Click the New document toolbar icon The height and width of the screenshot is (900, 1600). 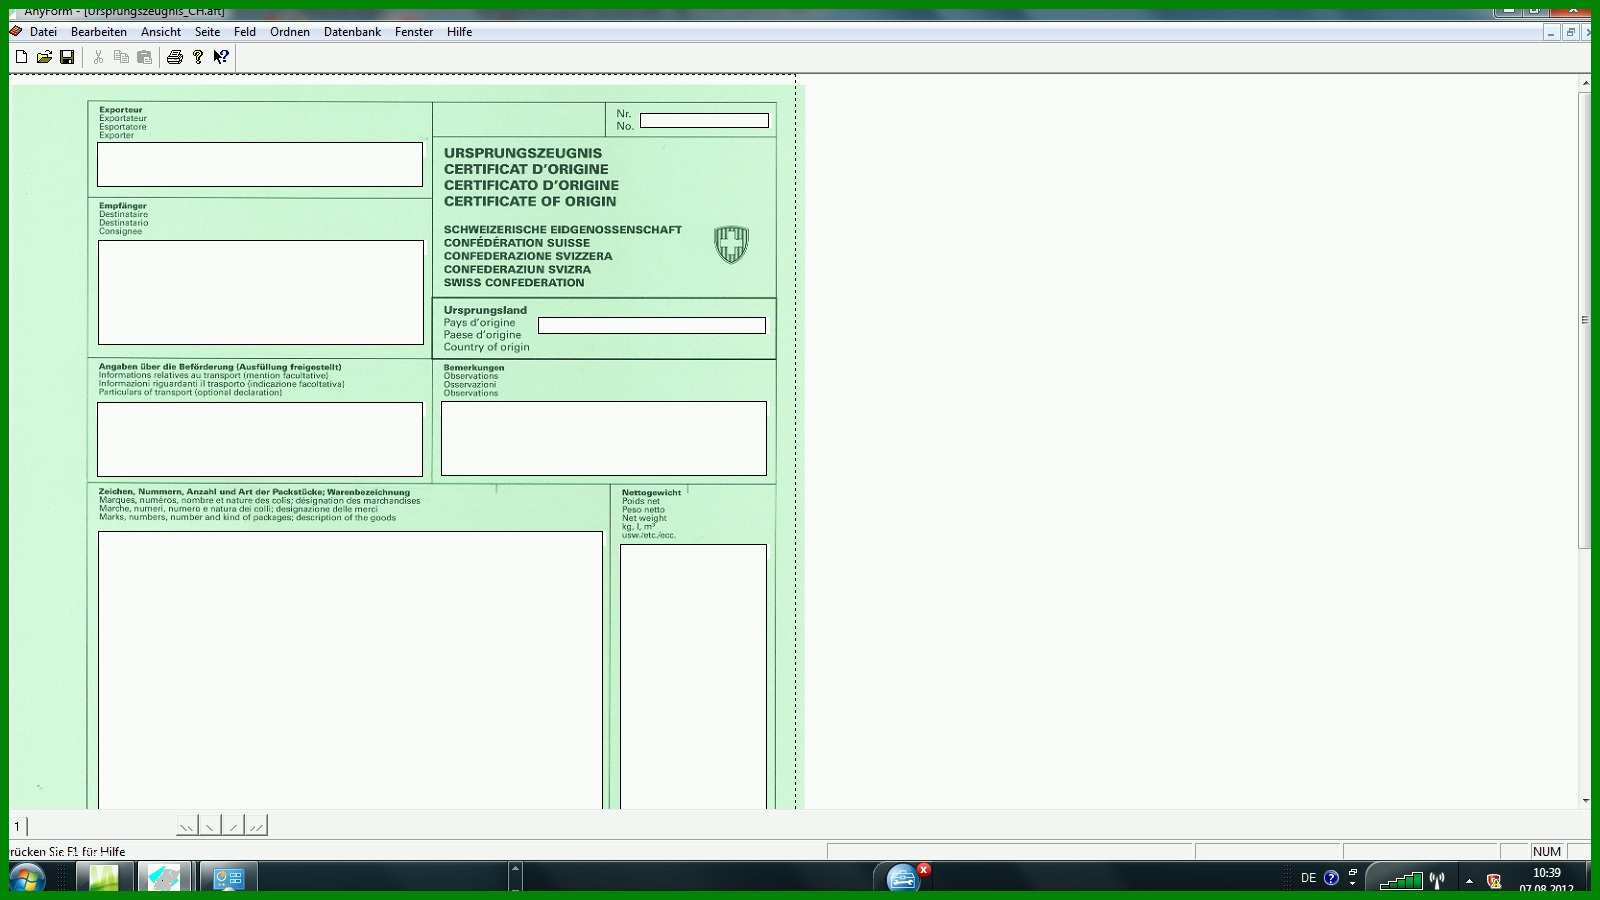[21, 57]
